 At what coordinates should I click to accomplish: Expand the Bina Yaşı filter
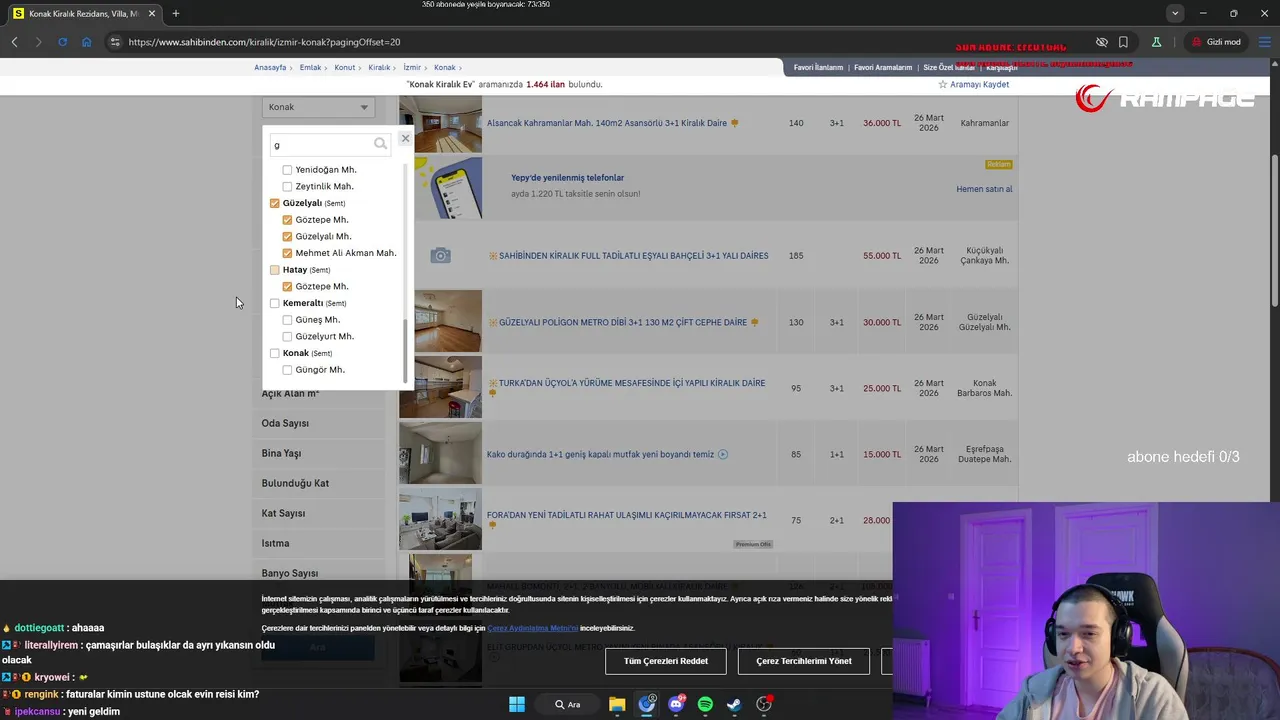point(281,453)
